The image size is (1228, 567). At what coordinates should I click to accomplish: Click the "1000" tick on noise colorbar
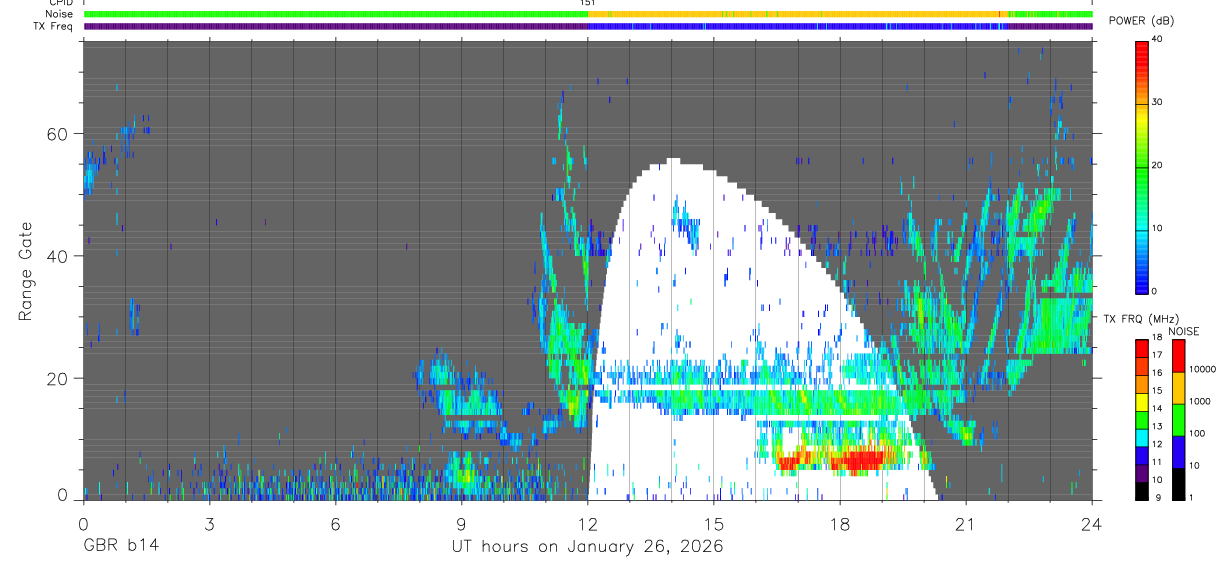[1200, 402]
